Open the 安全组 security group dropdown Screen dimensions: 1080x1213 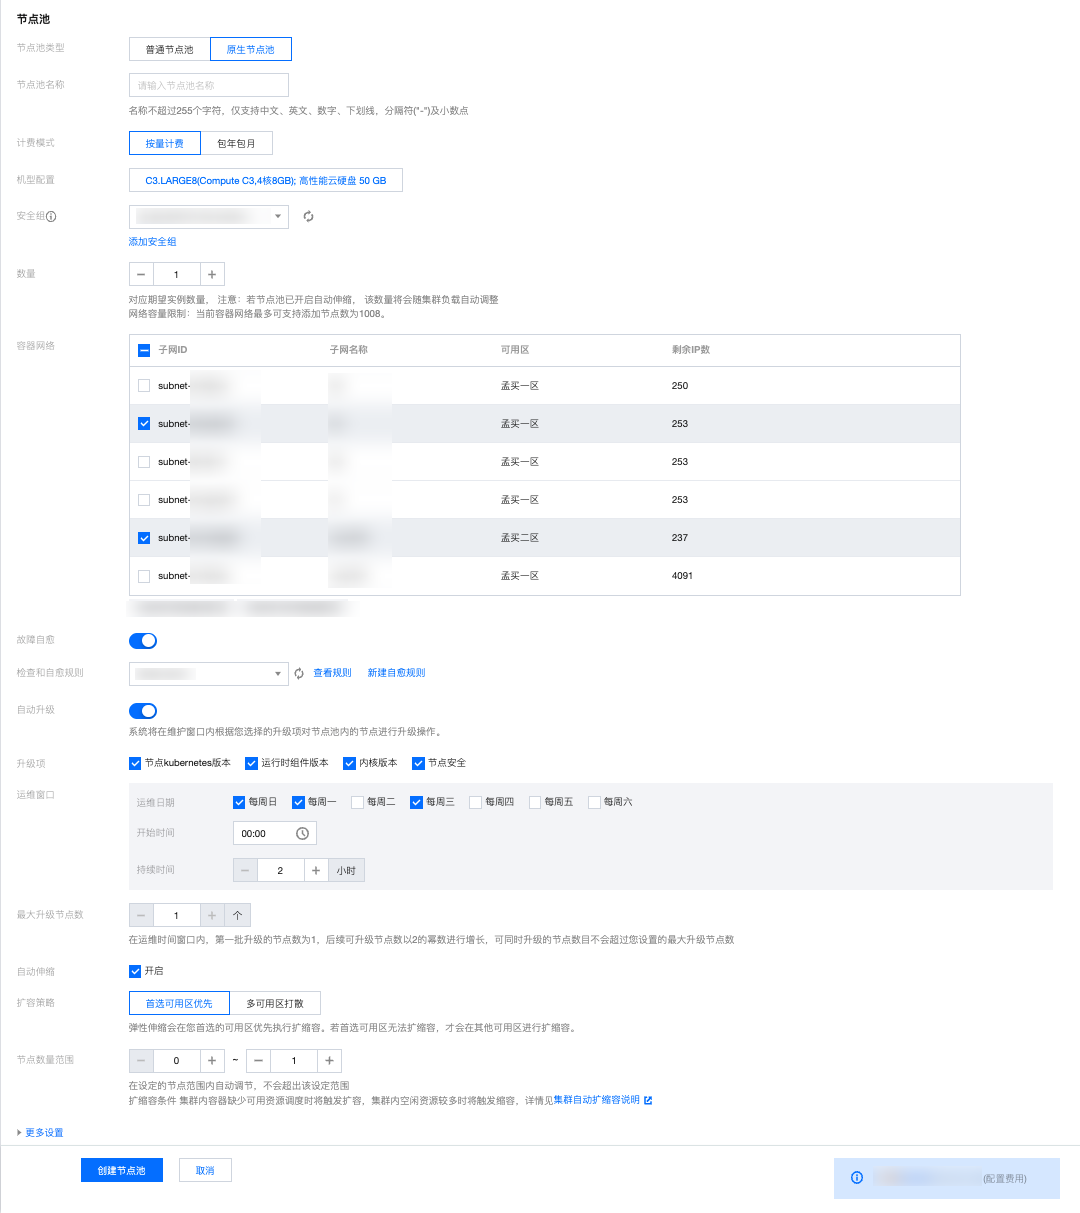point(208,216)
